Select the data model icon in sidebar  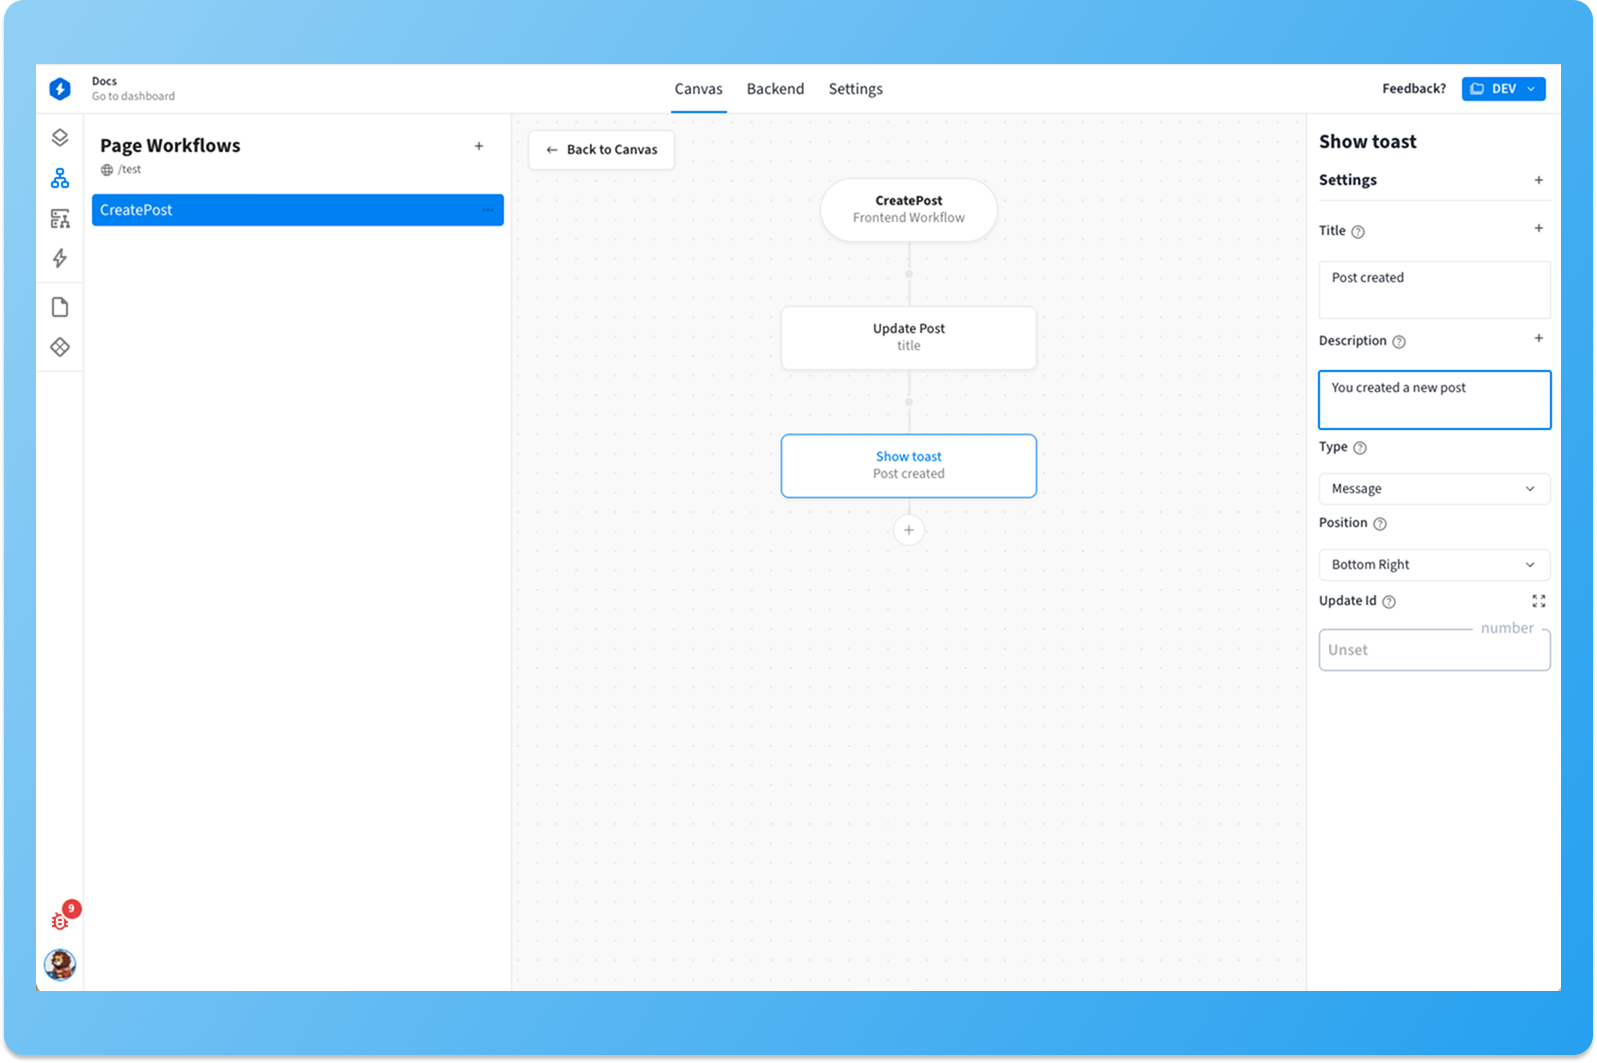click(x=60, y=218)
